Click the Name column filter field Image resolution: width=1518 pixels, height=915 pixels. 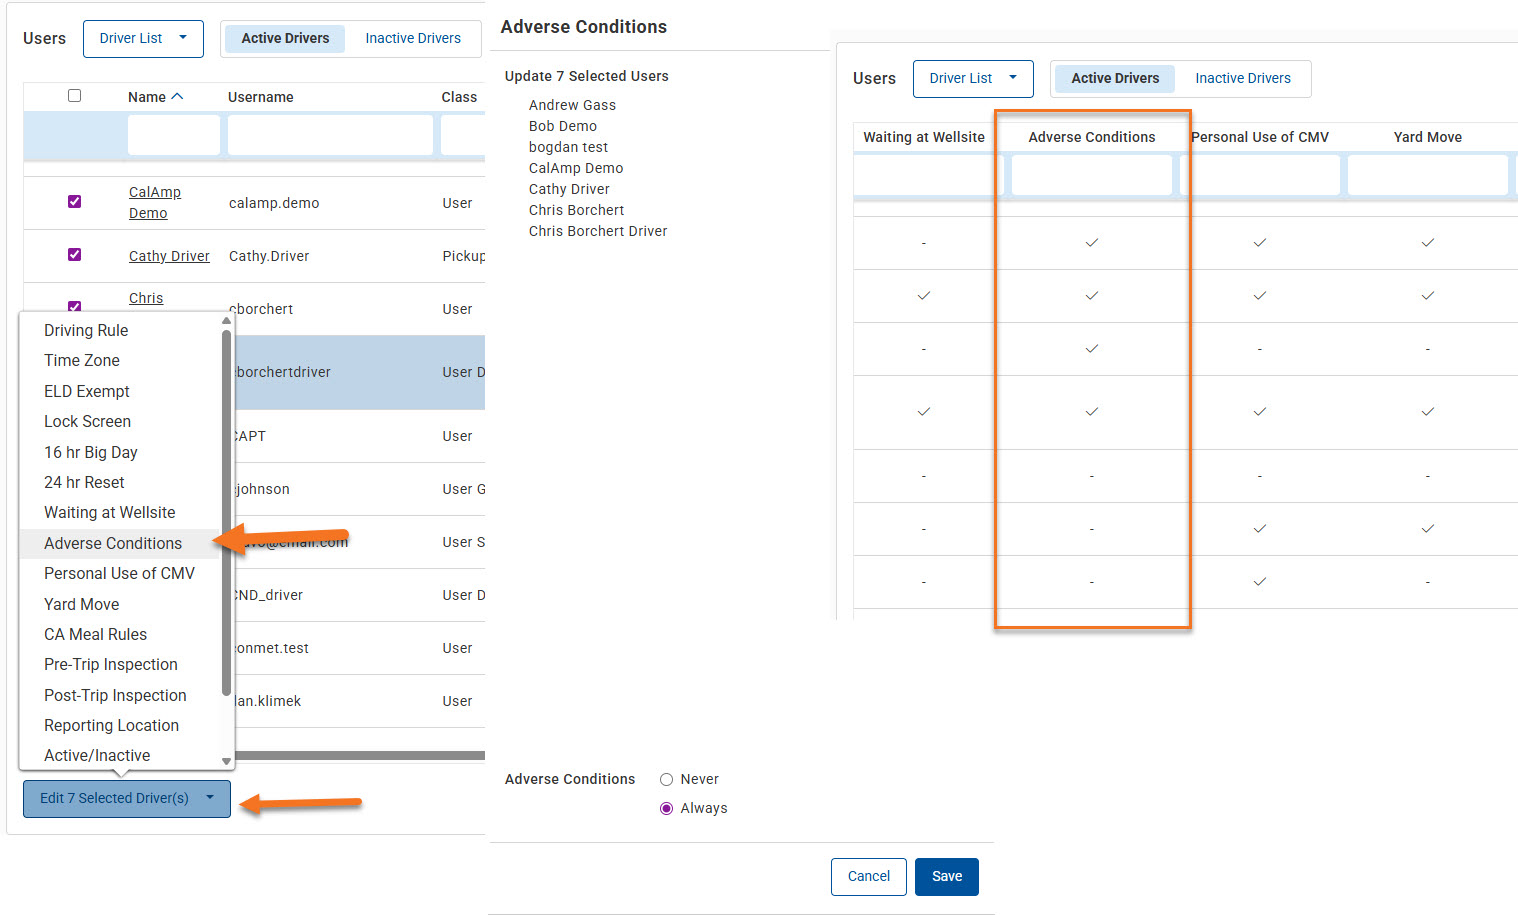(173, 135)
